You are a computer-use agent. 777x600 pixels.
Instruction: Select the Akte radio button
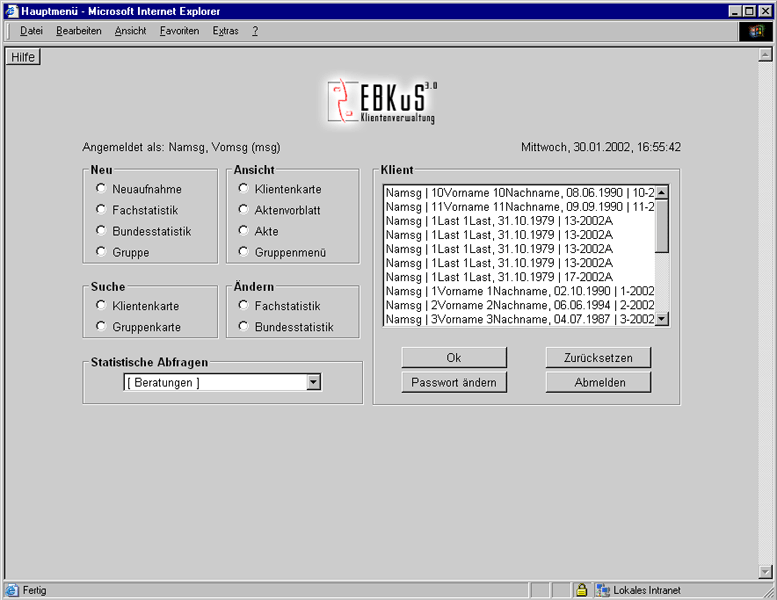coord(243,230)
